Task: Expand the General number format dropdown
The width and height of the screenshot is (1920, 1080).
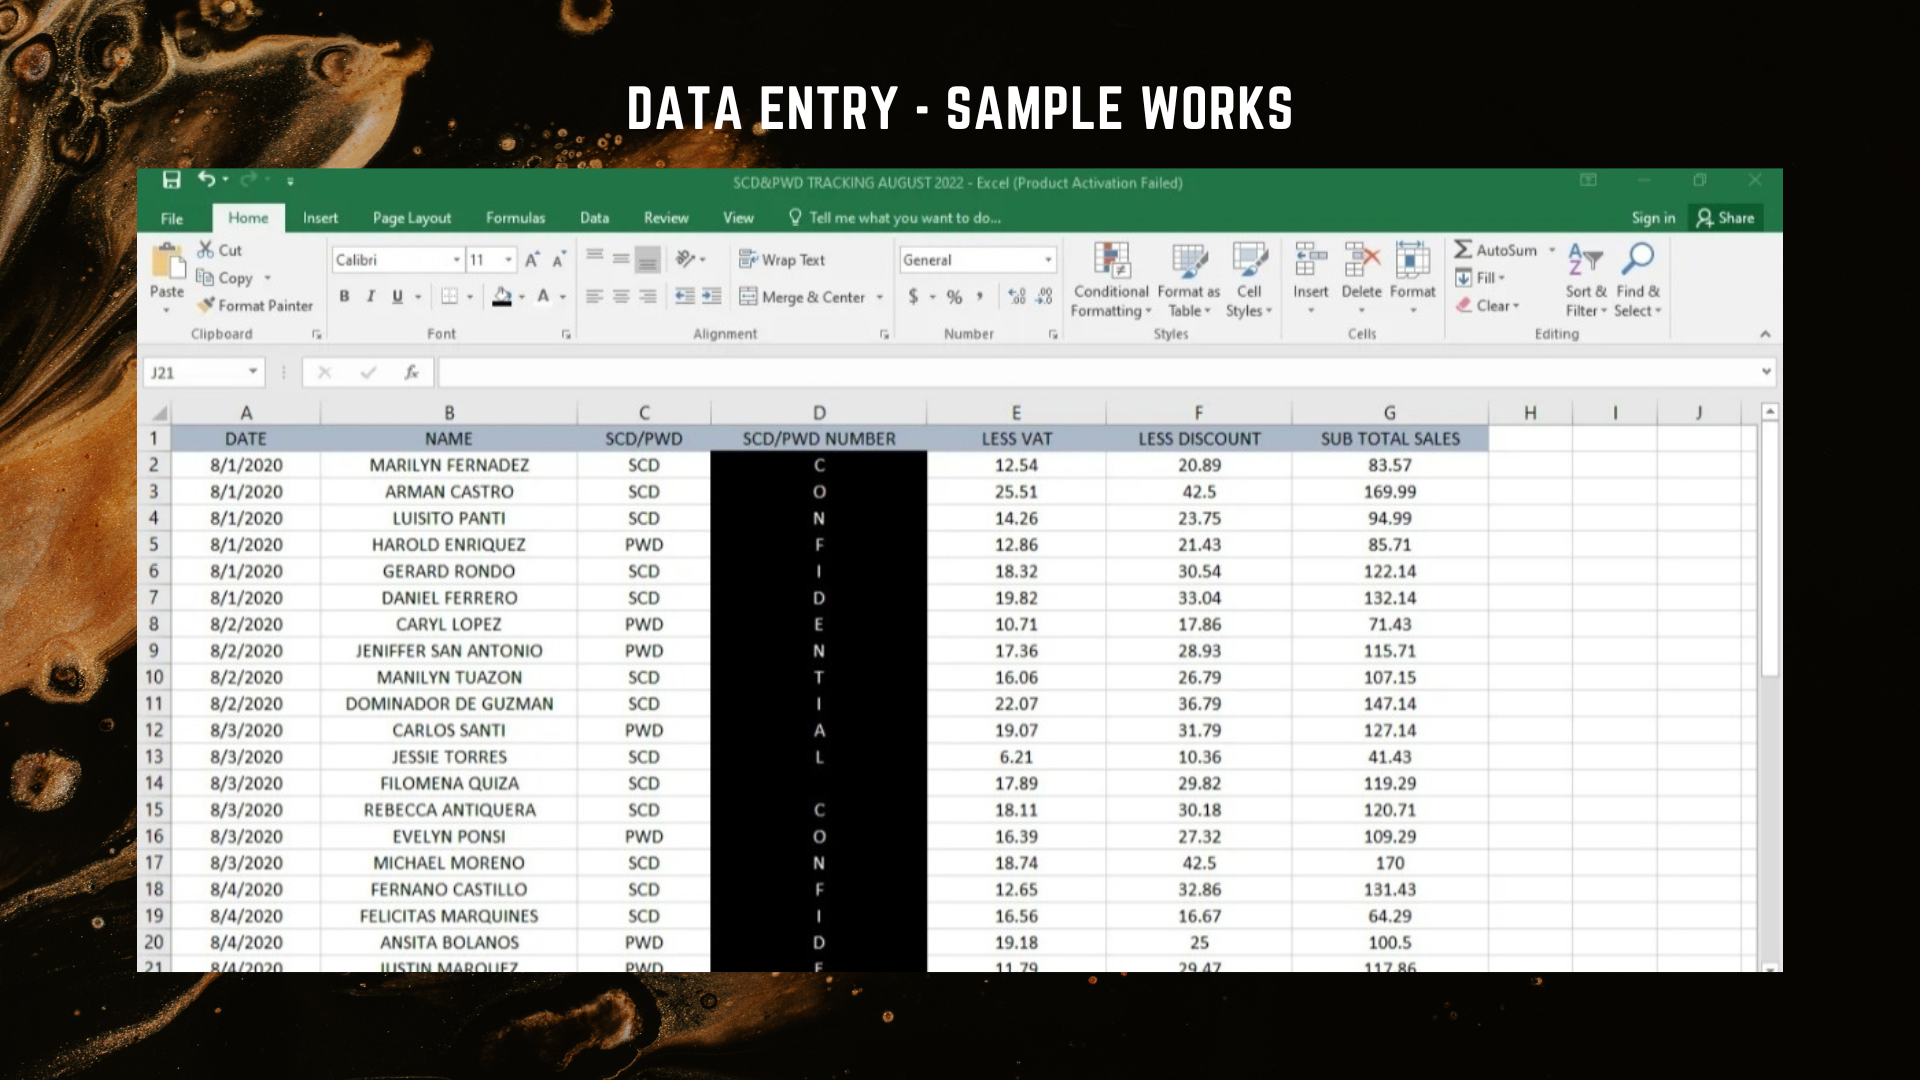Action: [1048, 260]
